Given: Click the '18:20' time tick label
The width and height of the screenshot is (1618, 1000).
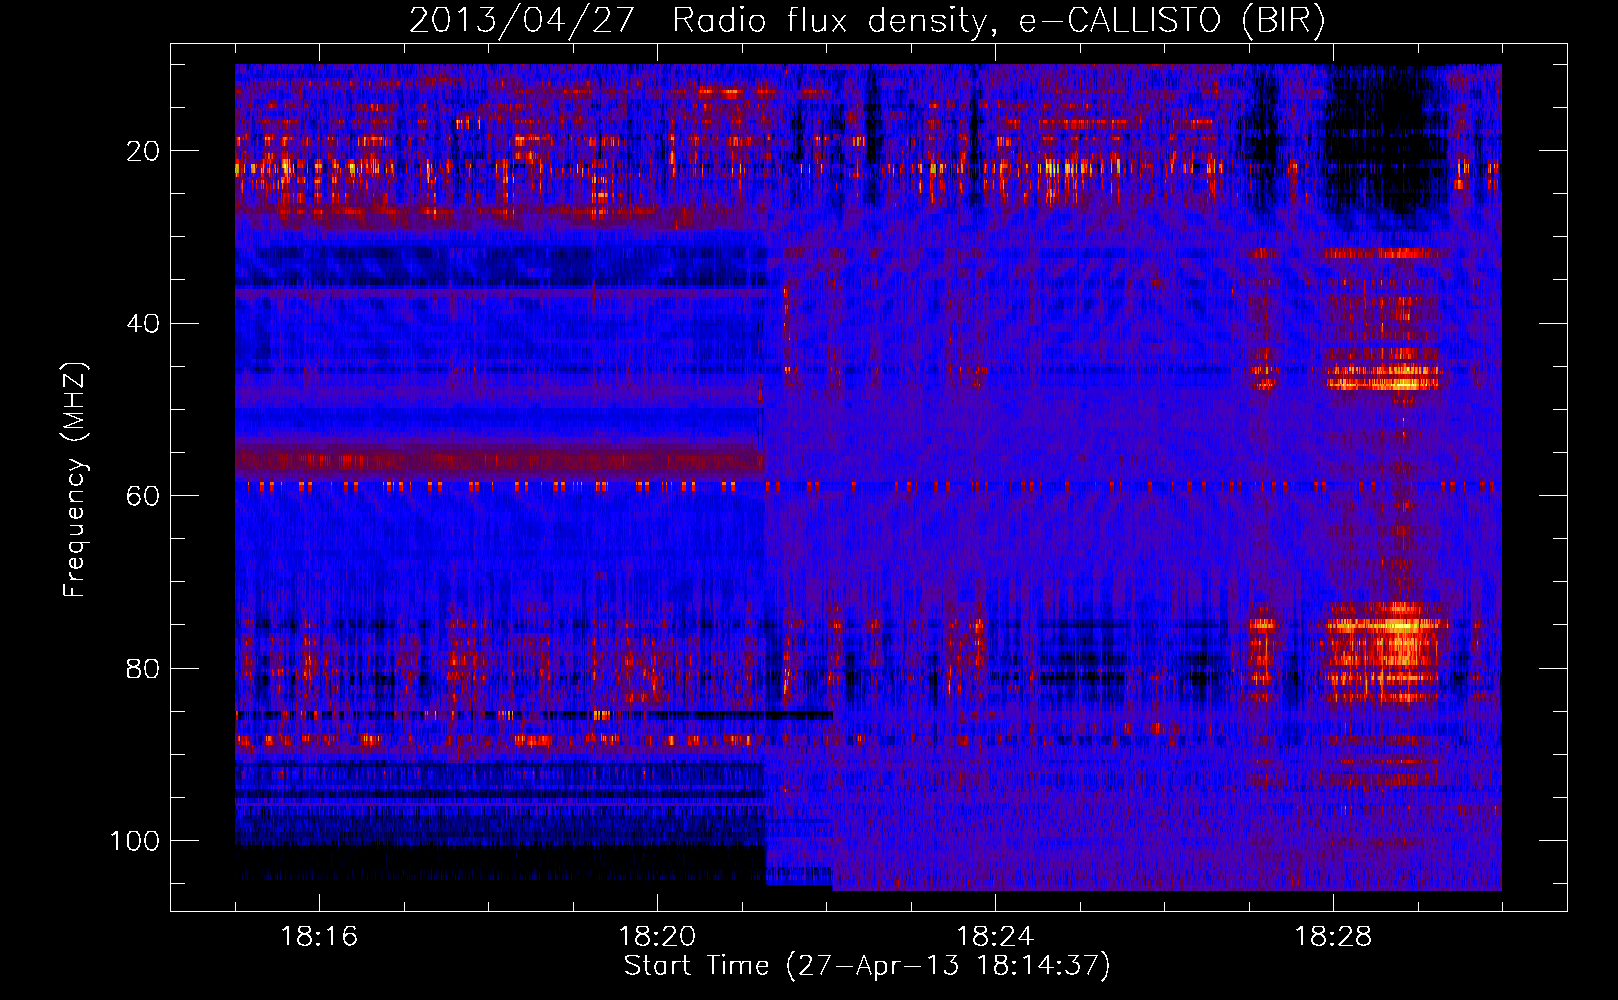Looking at the screenshot, I should [x=657, y=937].
